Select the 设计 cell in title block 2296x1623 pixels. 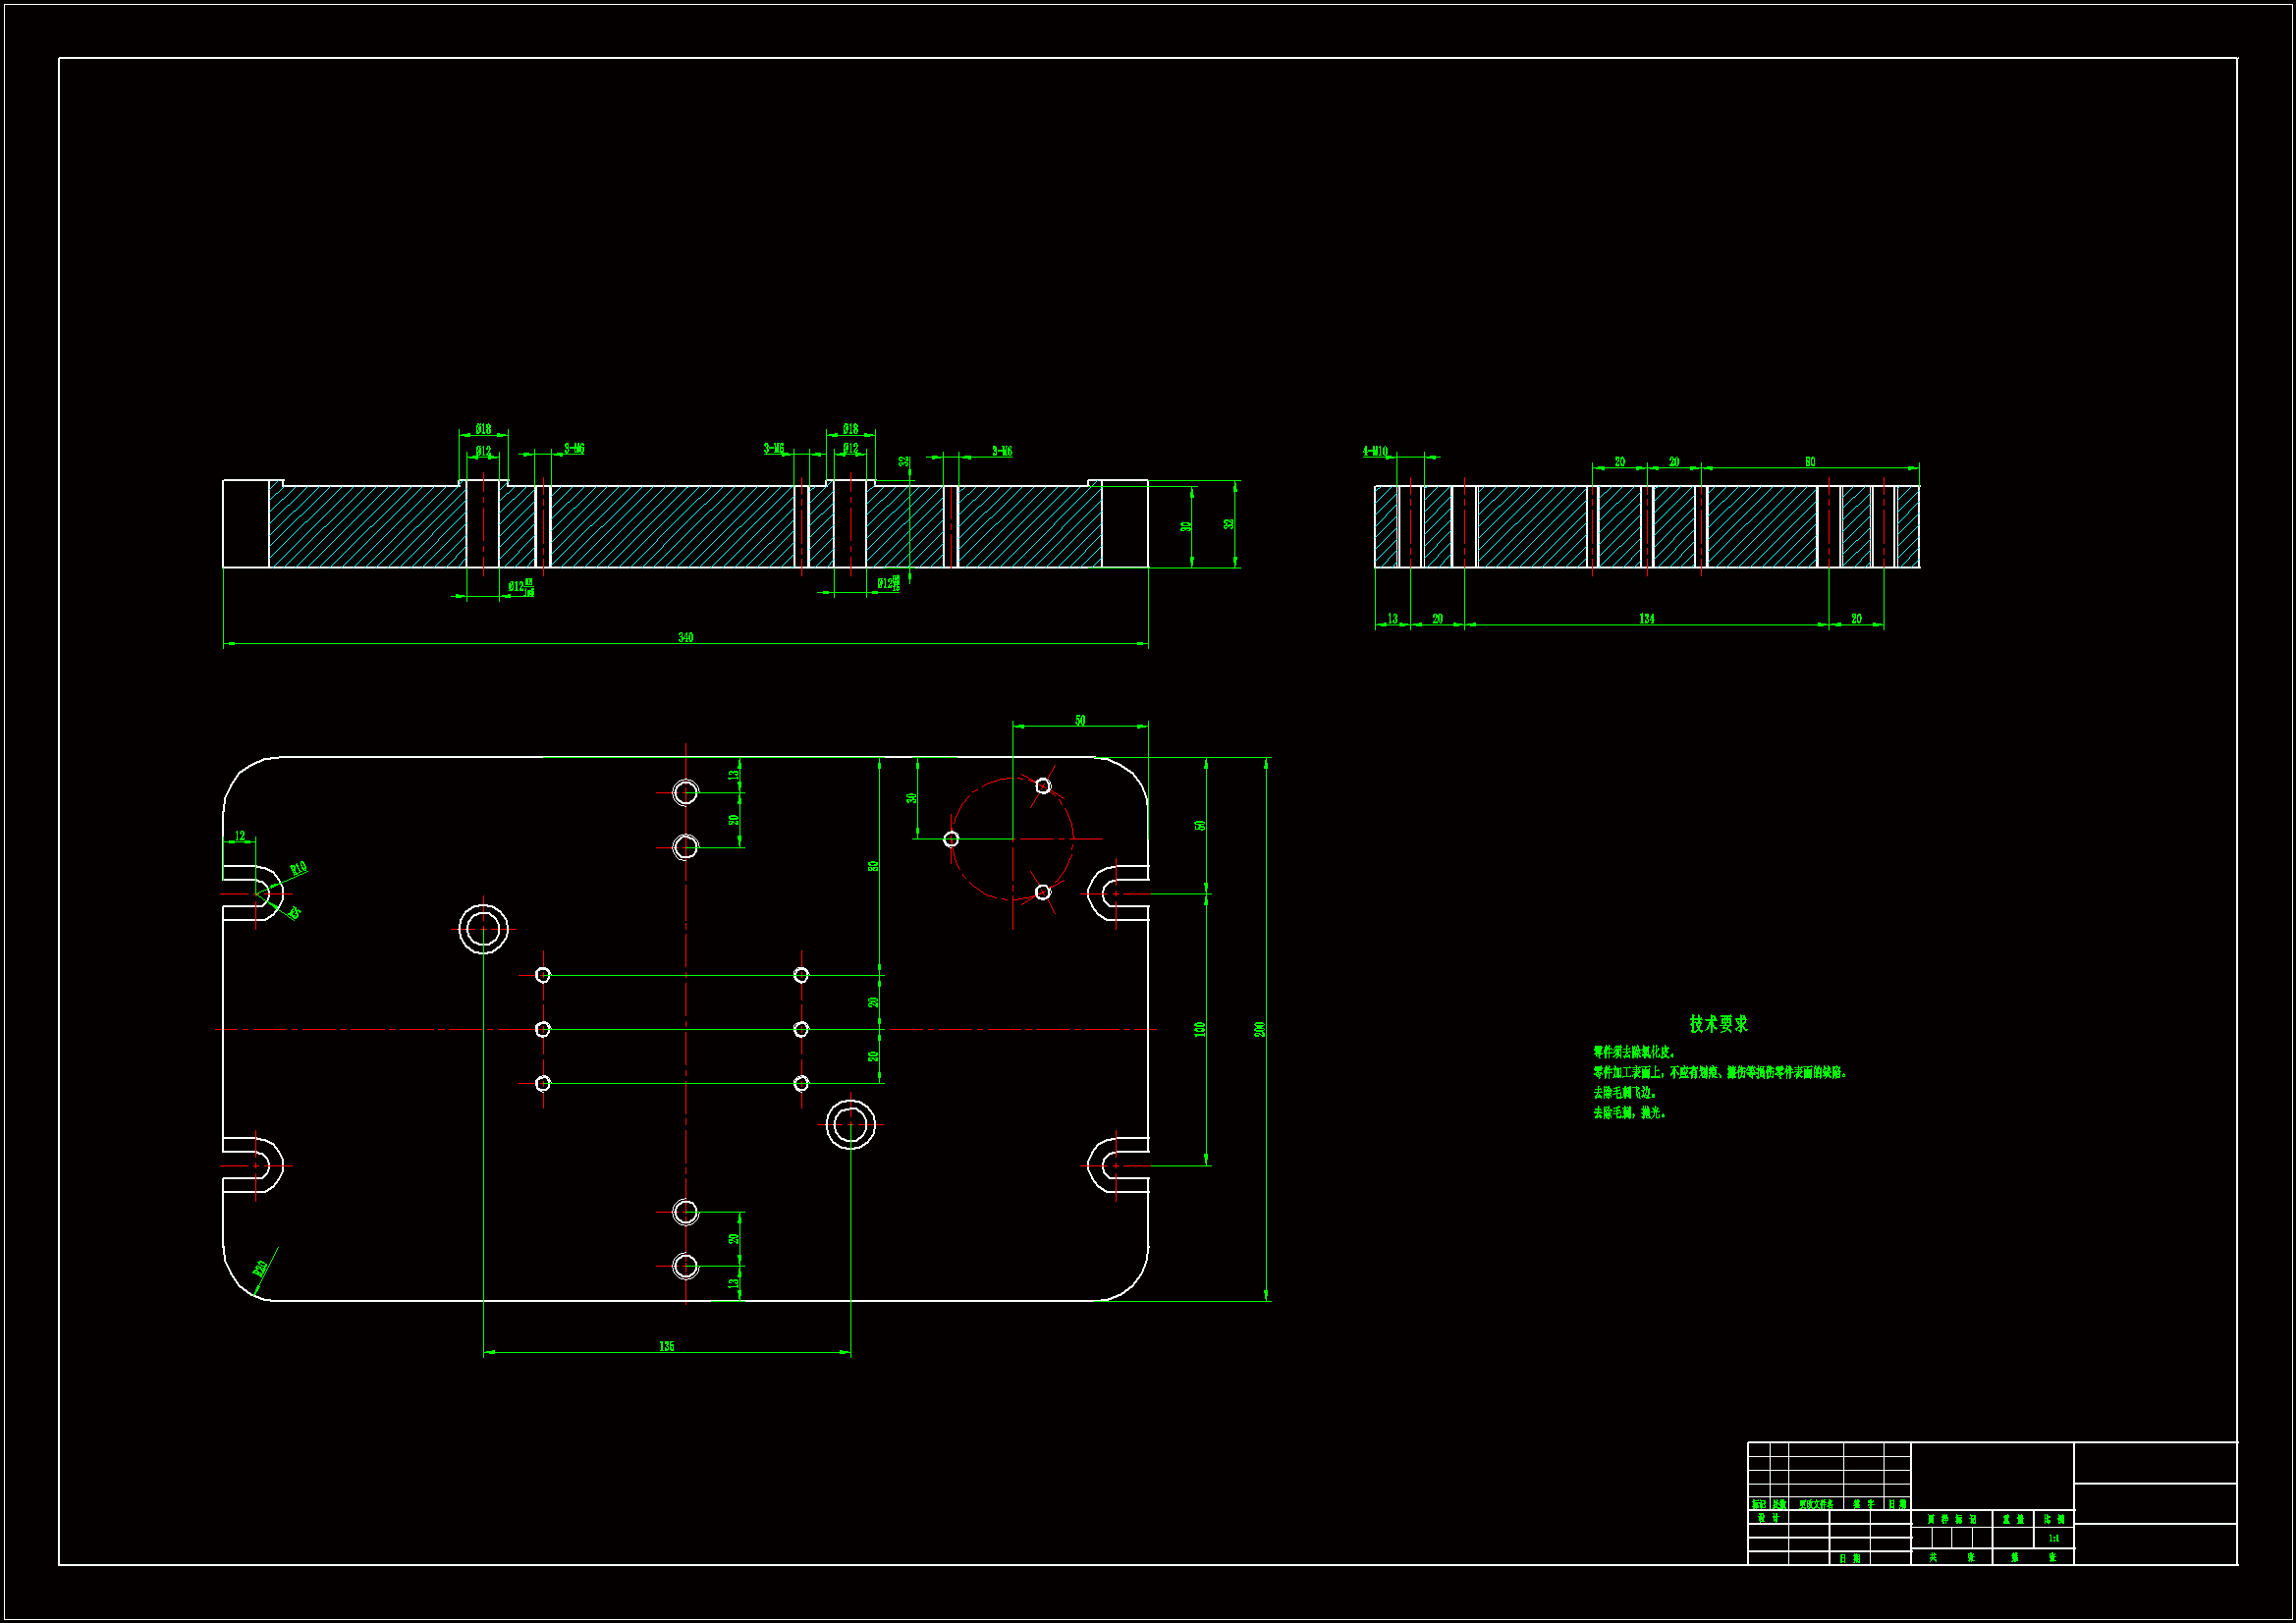point(1768,1517)
